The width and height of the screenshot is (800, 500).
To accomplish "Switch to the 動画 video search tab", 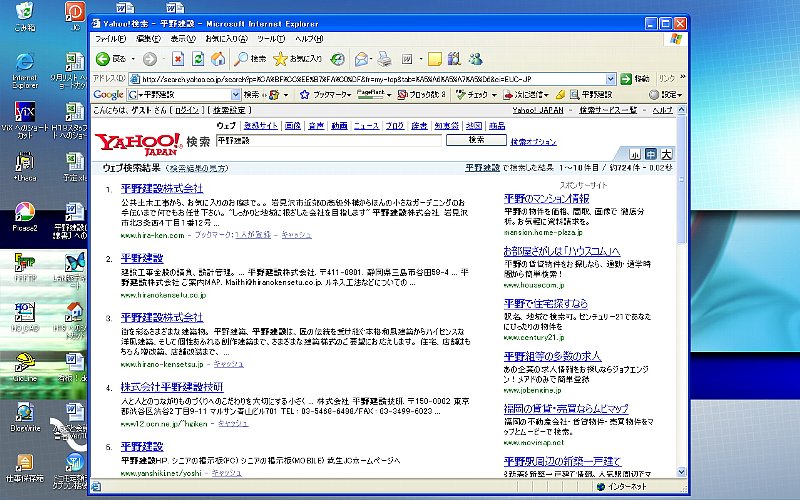I will (x=339, y=126).
